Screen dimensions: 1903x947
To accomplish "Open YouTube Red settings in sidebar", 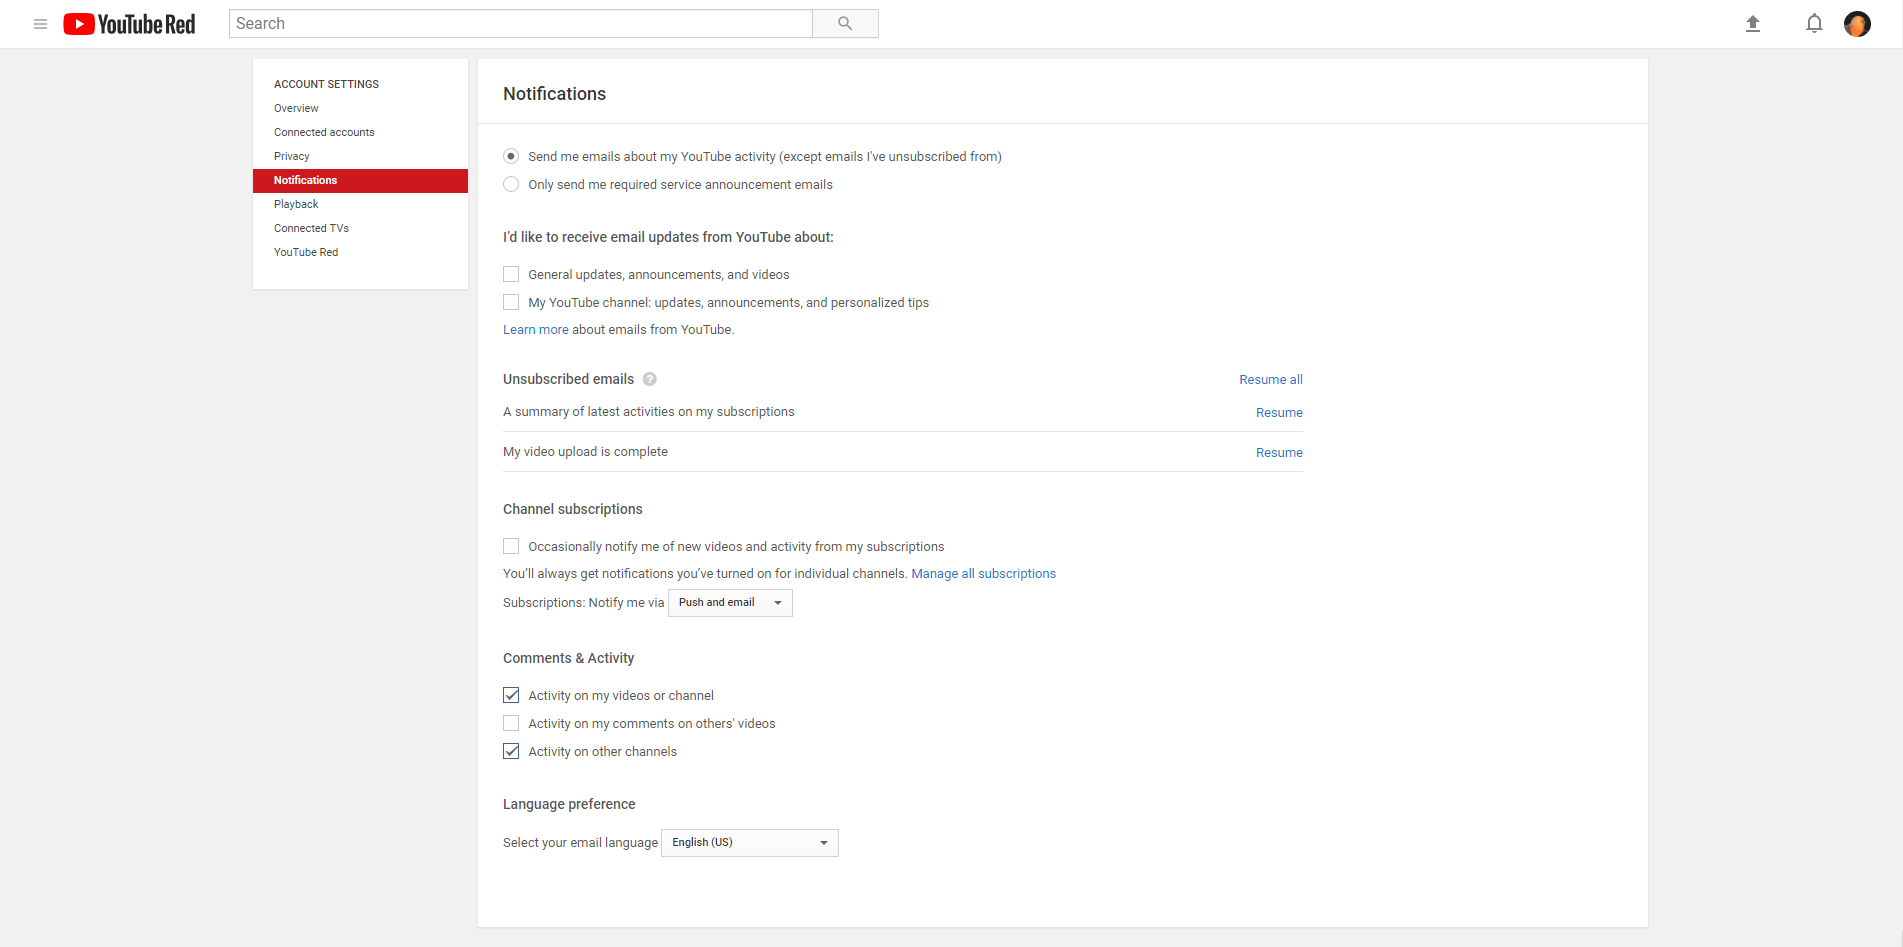I will (x=306, y=252).
